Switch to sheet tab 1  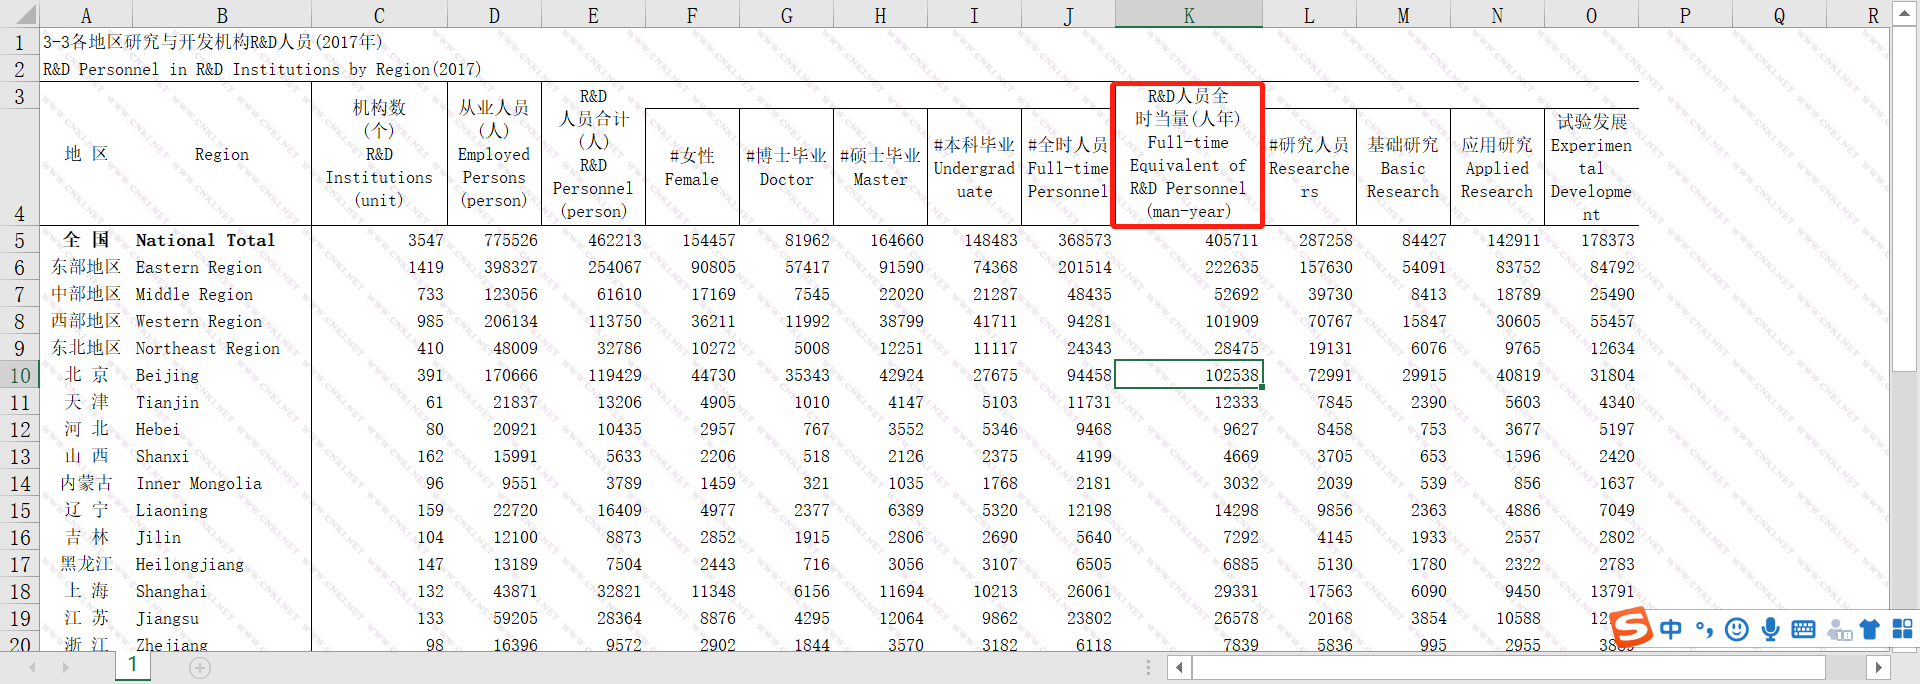coord(132,666)
